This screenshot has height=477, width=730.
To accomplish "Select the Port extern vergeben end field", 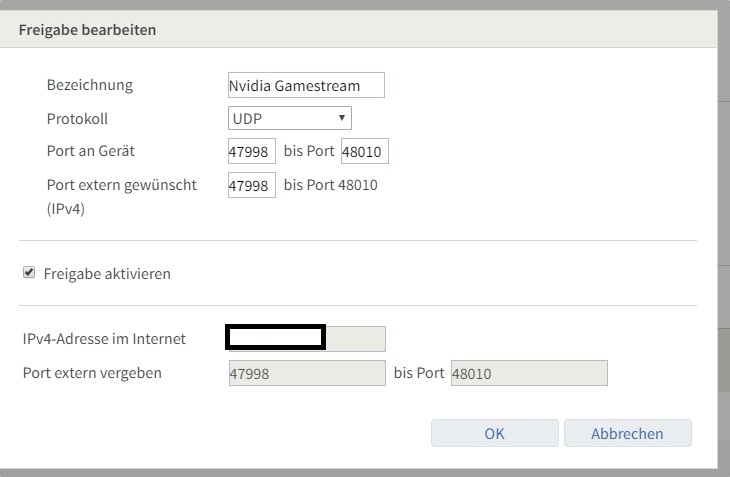I will click(528, 373).
